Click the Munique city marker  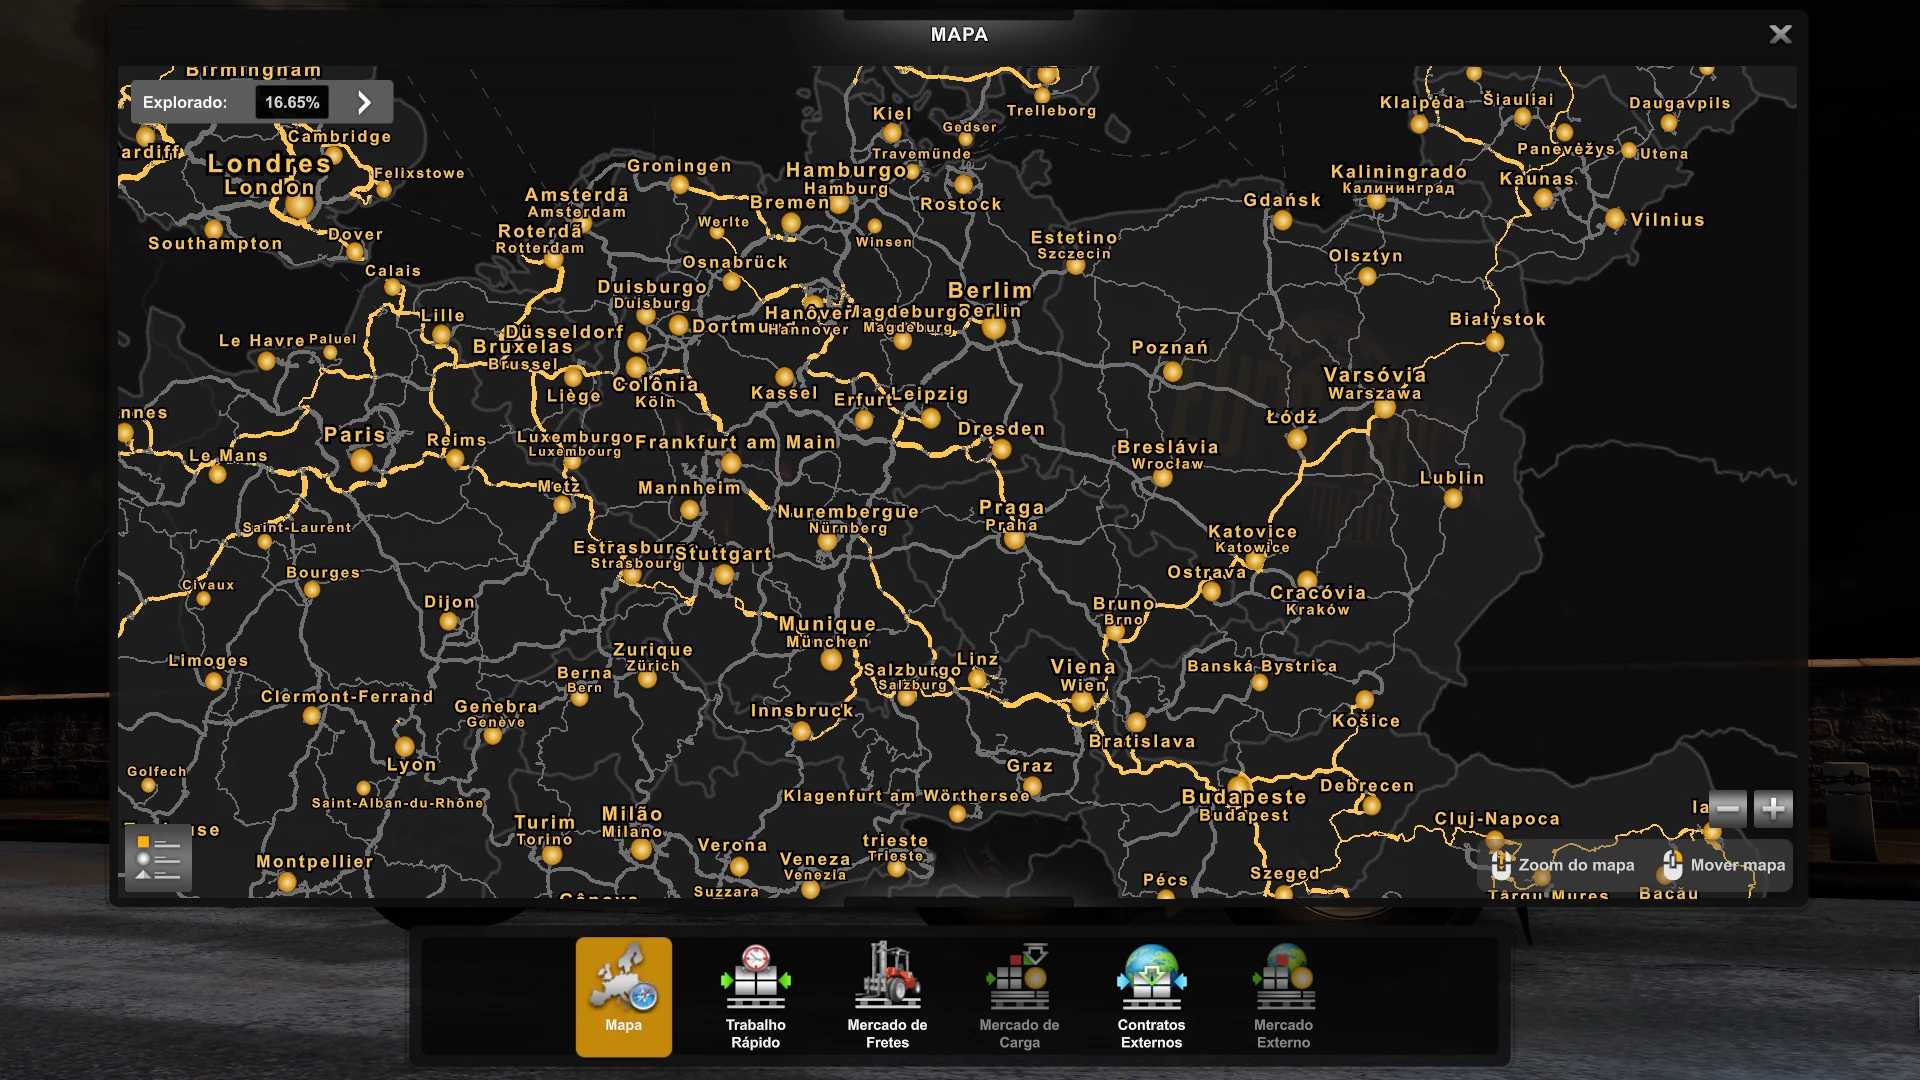click(831, 659)
